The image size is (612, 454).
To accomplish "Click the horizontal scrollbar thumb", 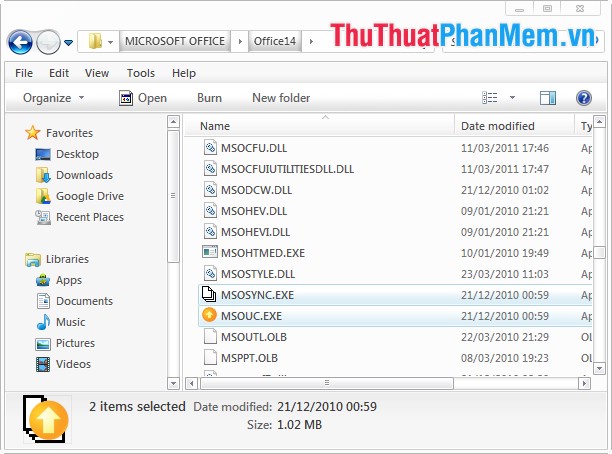I will (327, 383).
